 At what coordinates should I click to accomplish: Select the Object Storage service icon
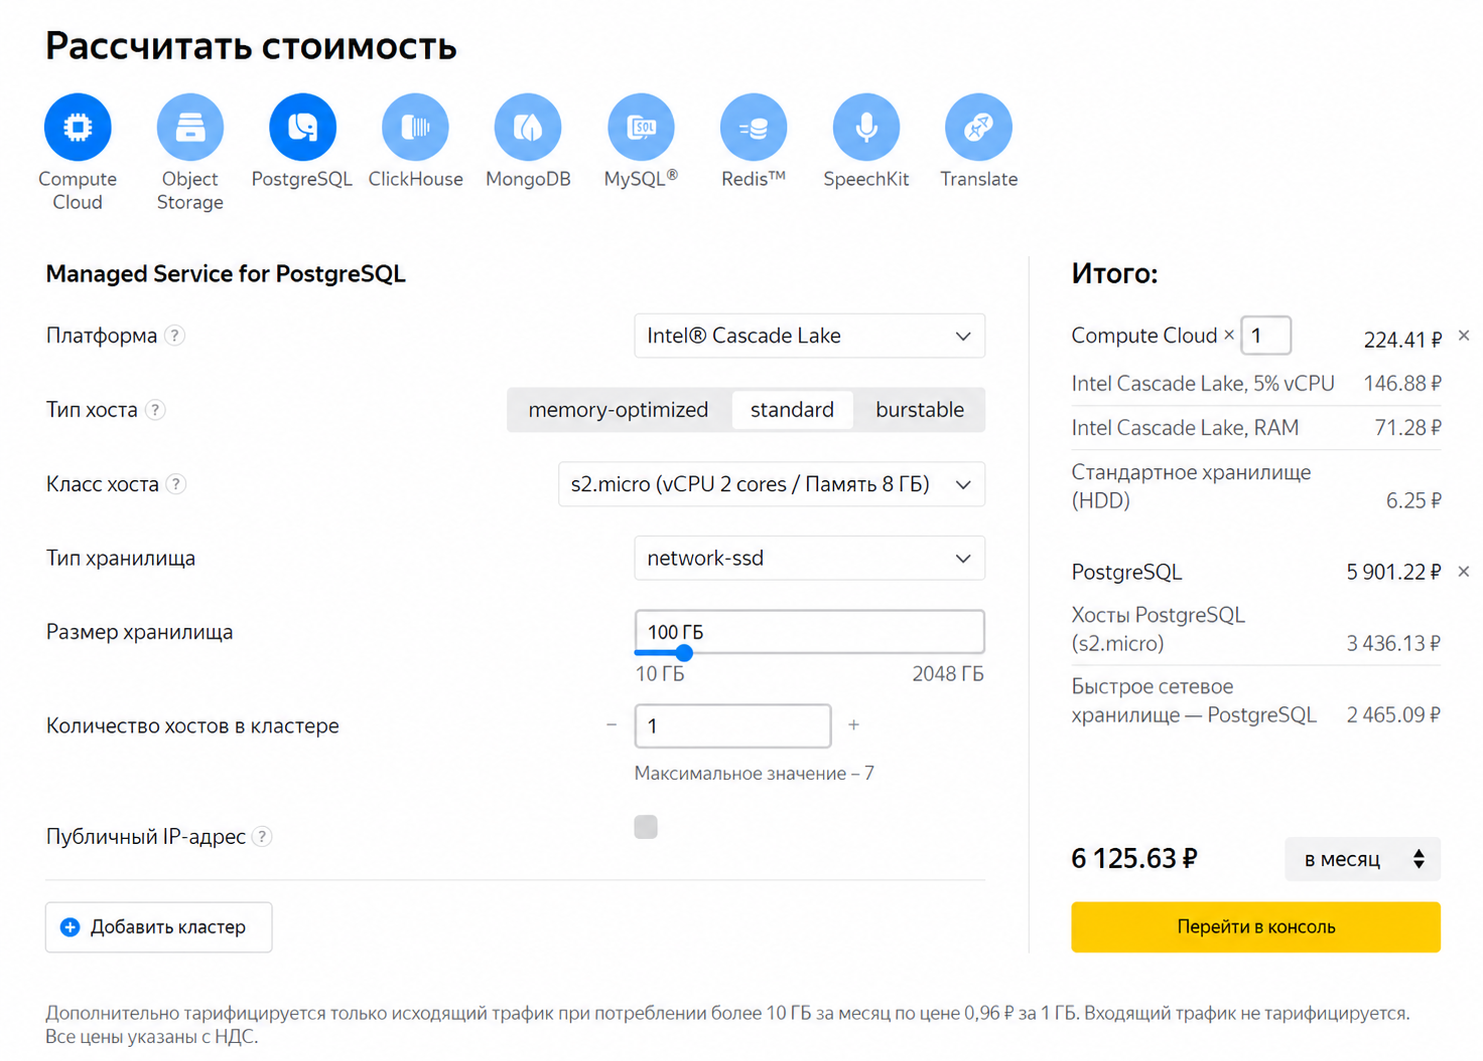point(190,127)
